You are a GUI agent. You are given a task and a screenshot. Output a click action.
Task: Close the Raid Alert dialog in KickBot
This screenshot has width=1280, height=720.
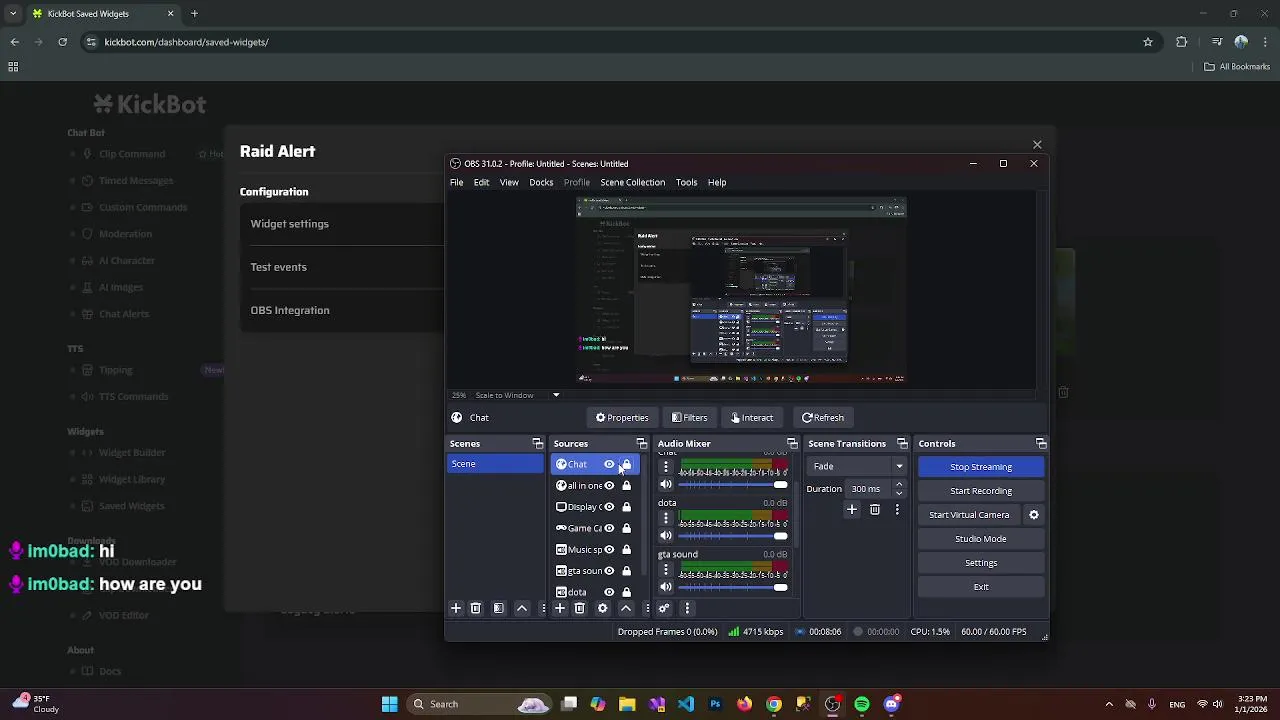coord(1037,145)
